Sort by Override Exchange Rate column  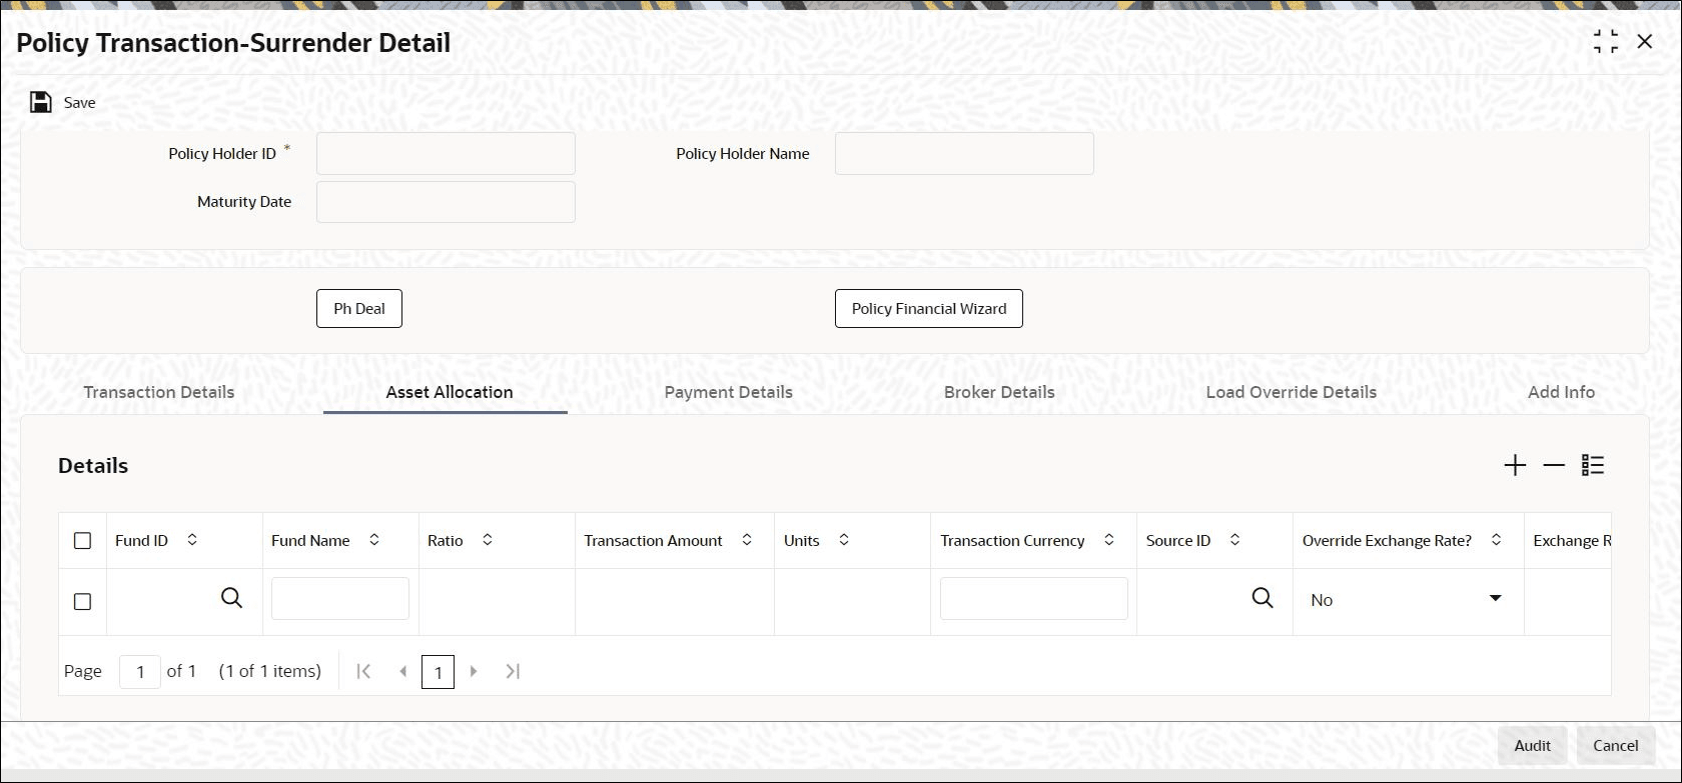1496,540
